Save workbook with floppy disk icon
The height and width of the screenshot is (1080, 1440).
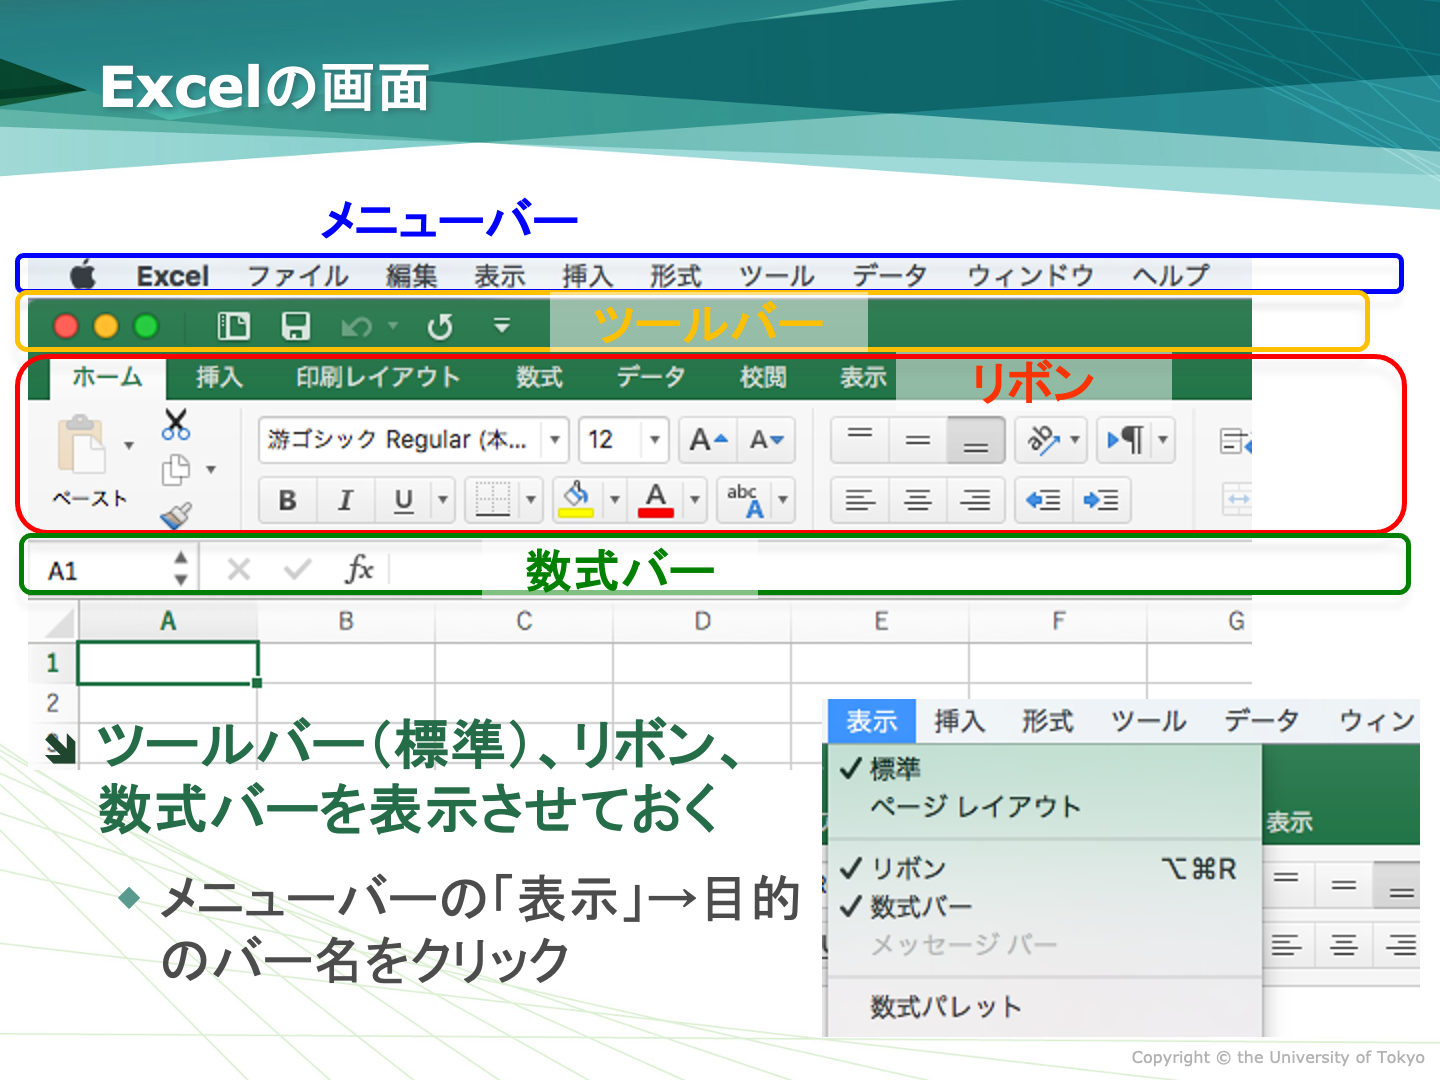click(295, 326)
